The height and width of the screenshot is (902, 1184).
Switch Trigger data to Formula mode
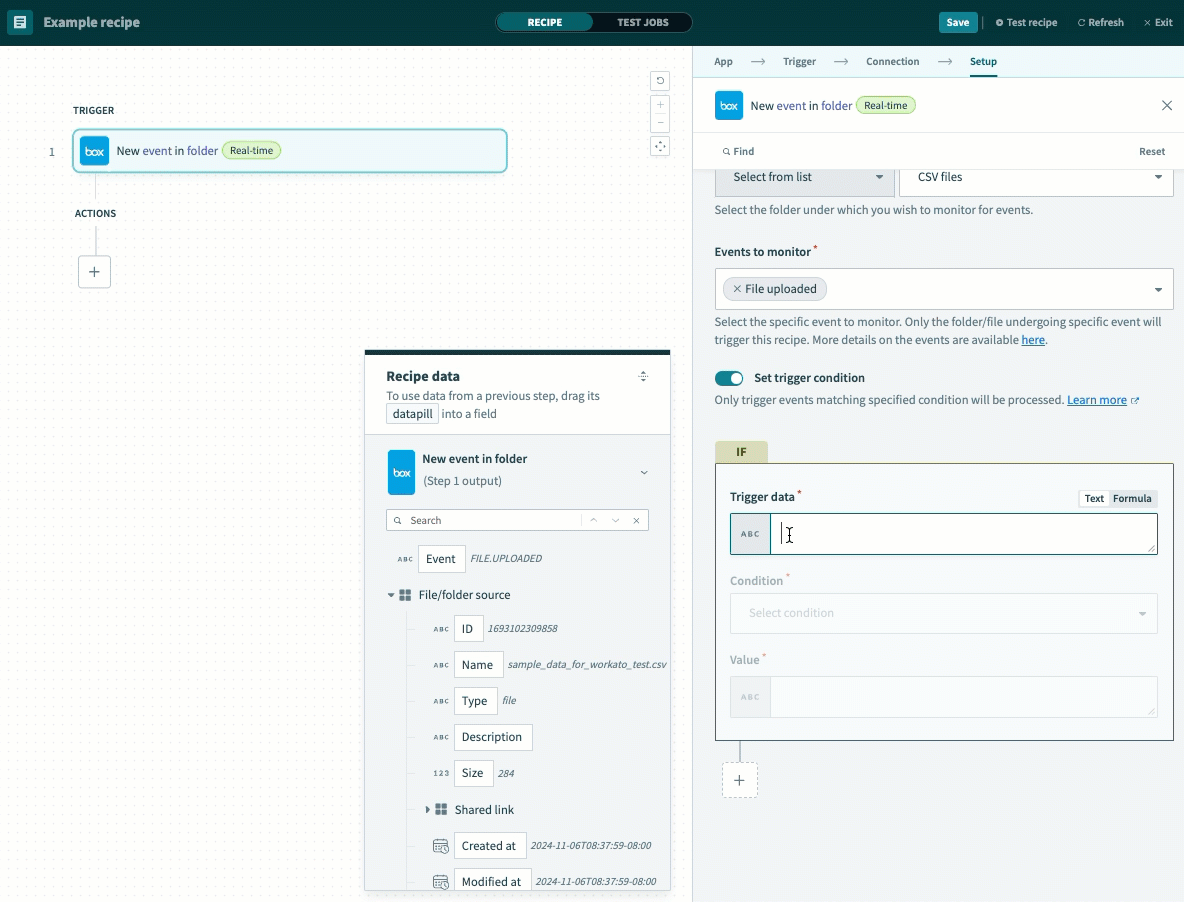(x=1132, y=498)
